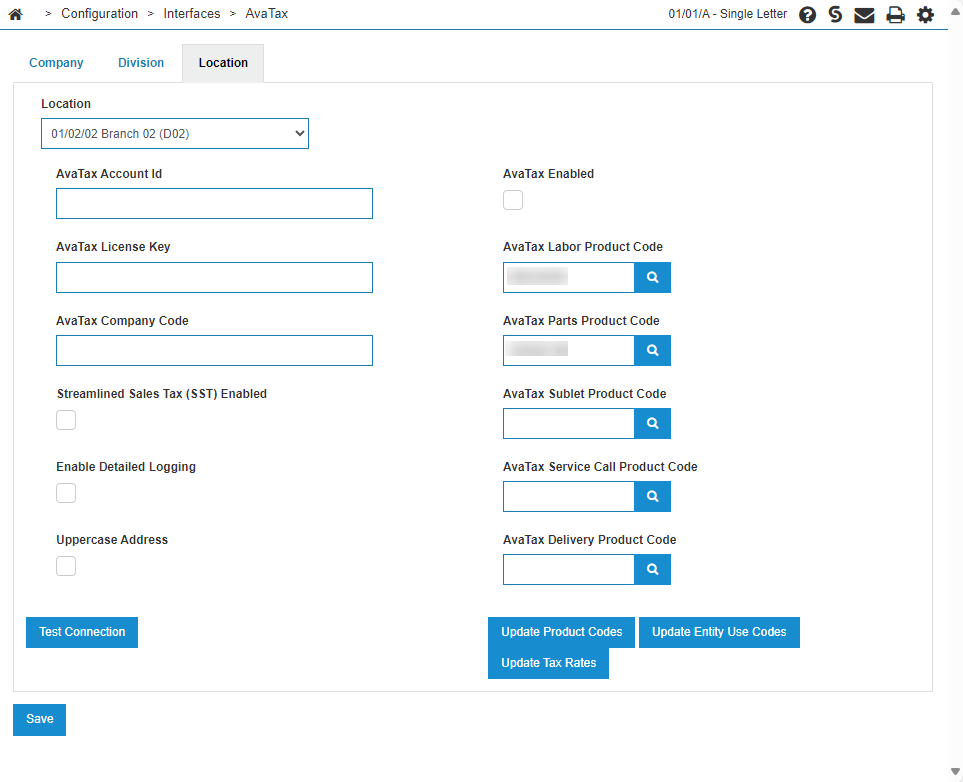Toggle Enable Detailed Logging checkbox
The image size is (963, 782).
[x=66, y=493]
